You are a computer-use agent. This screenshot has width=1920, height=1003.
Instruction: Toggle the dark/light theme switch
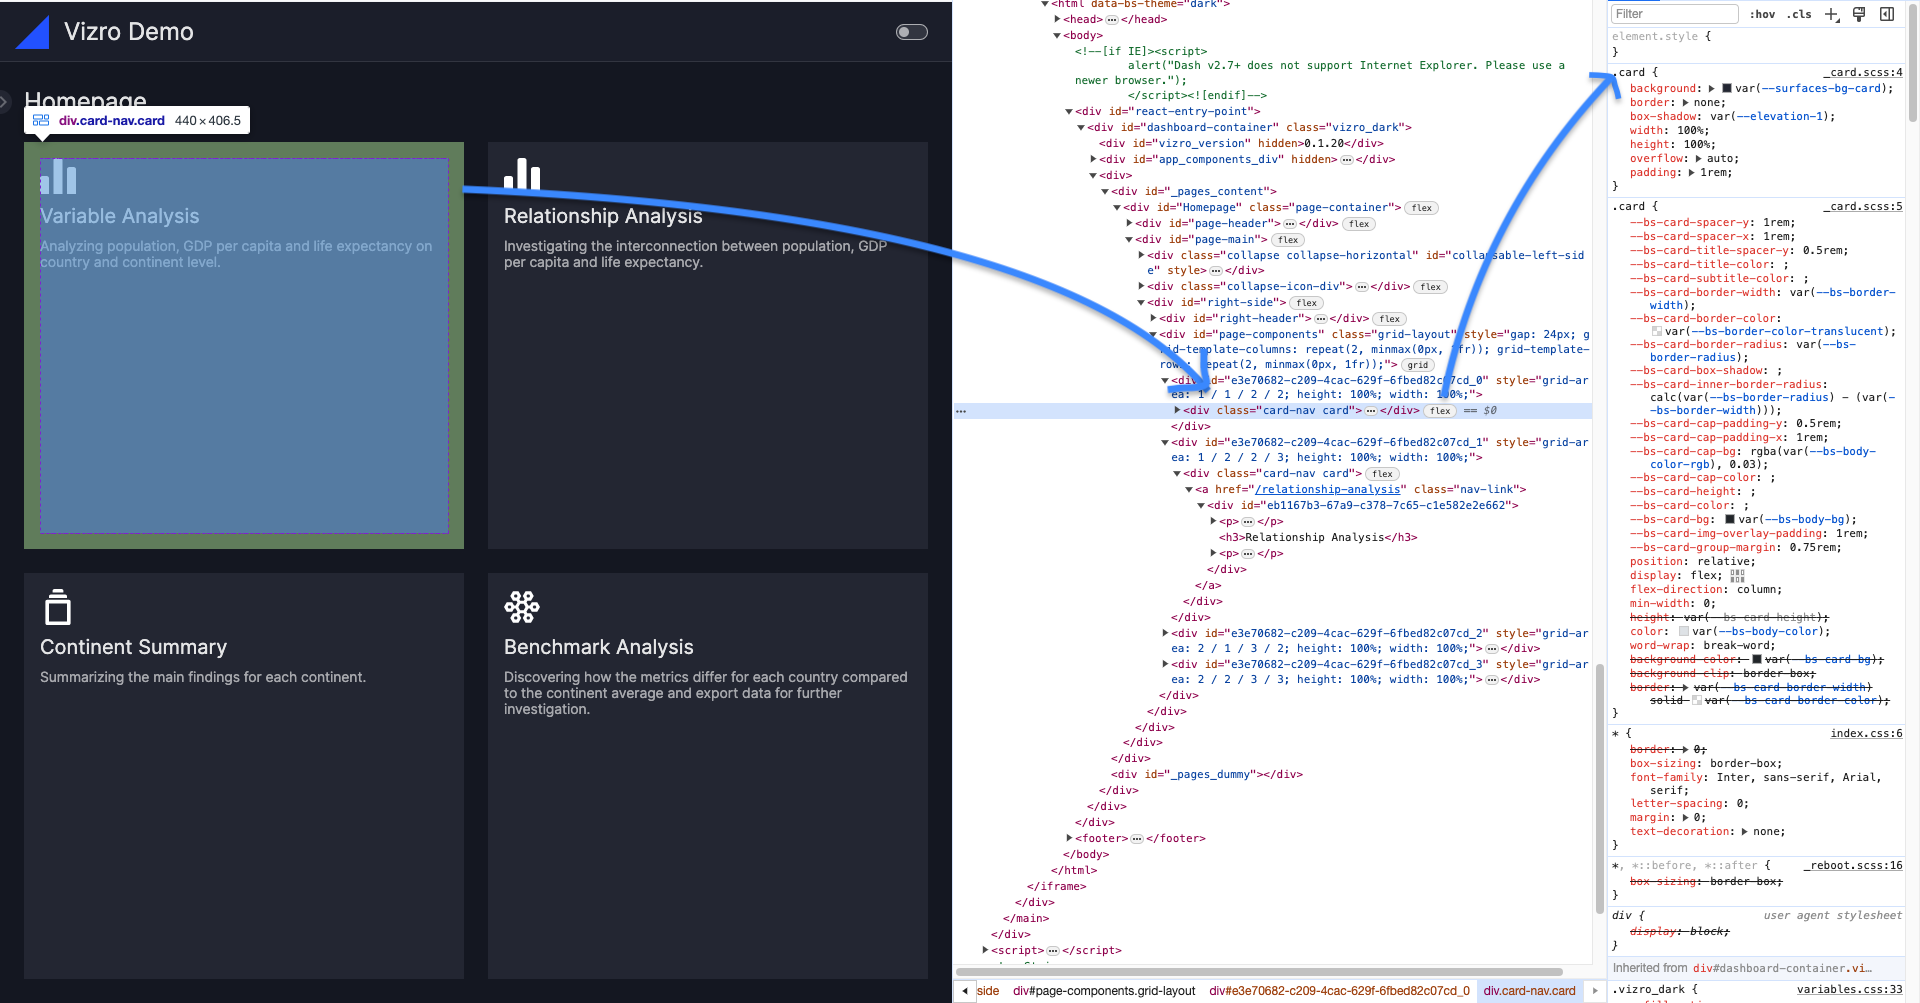pos(911,32)
